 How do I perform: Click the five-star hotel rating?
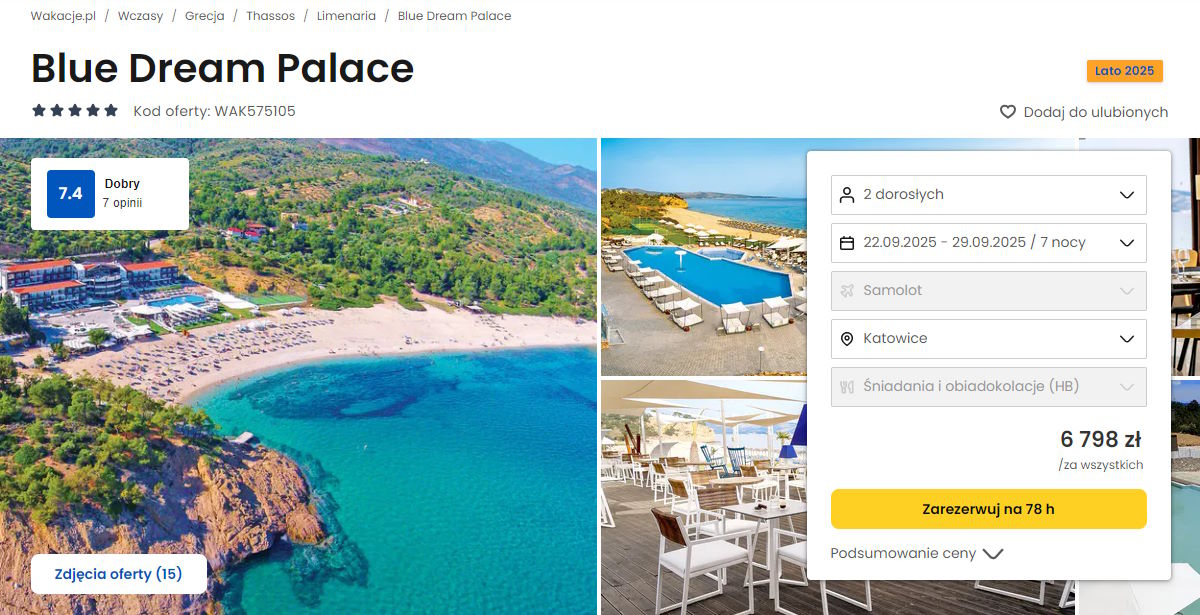coord(75,111)
